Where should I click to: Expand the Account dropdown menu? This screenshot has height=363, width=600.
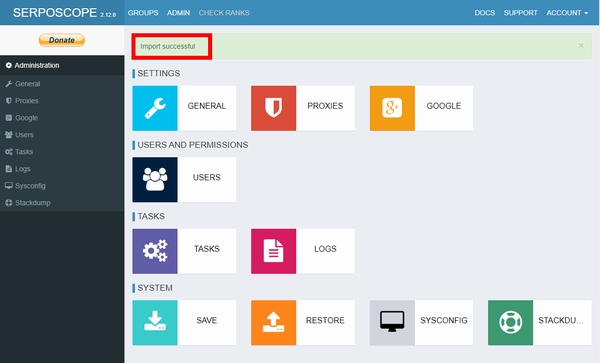(567, 13)
